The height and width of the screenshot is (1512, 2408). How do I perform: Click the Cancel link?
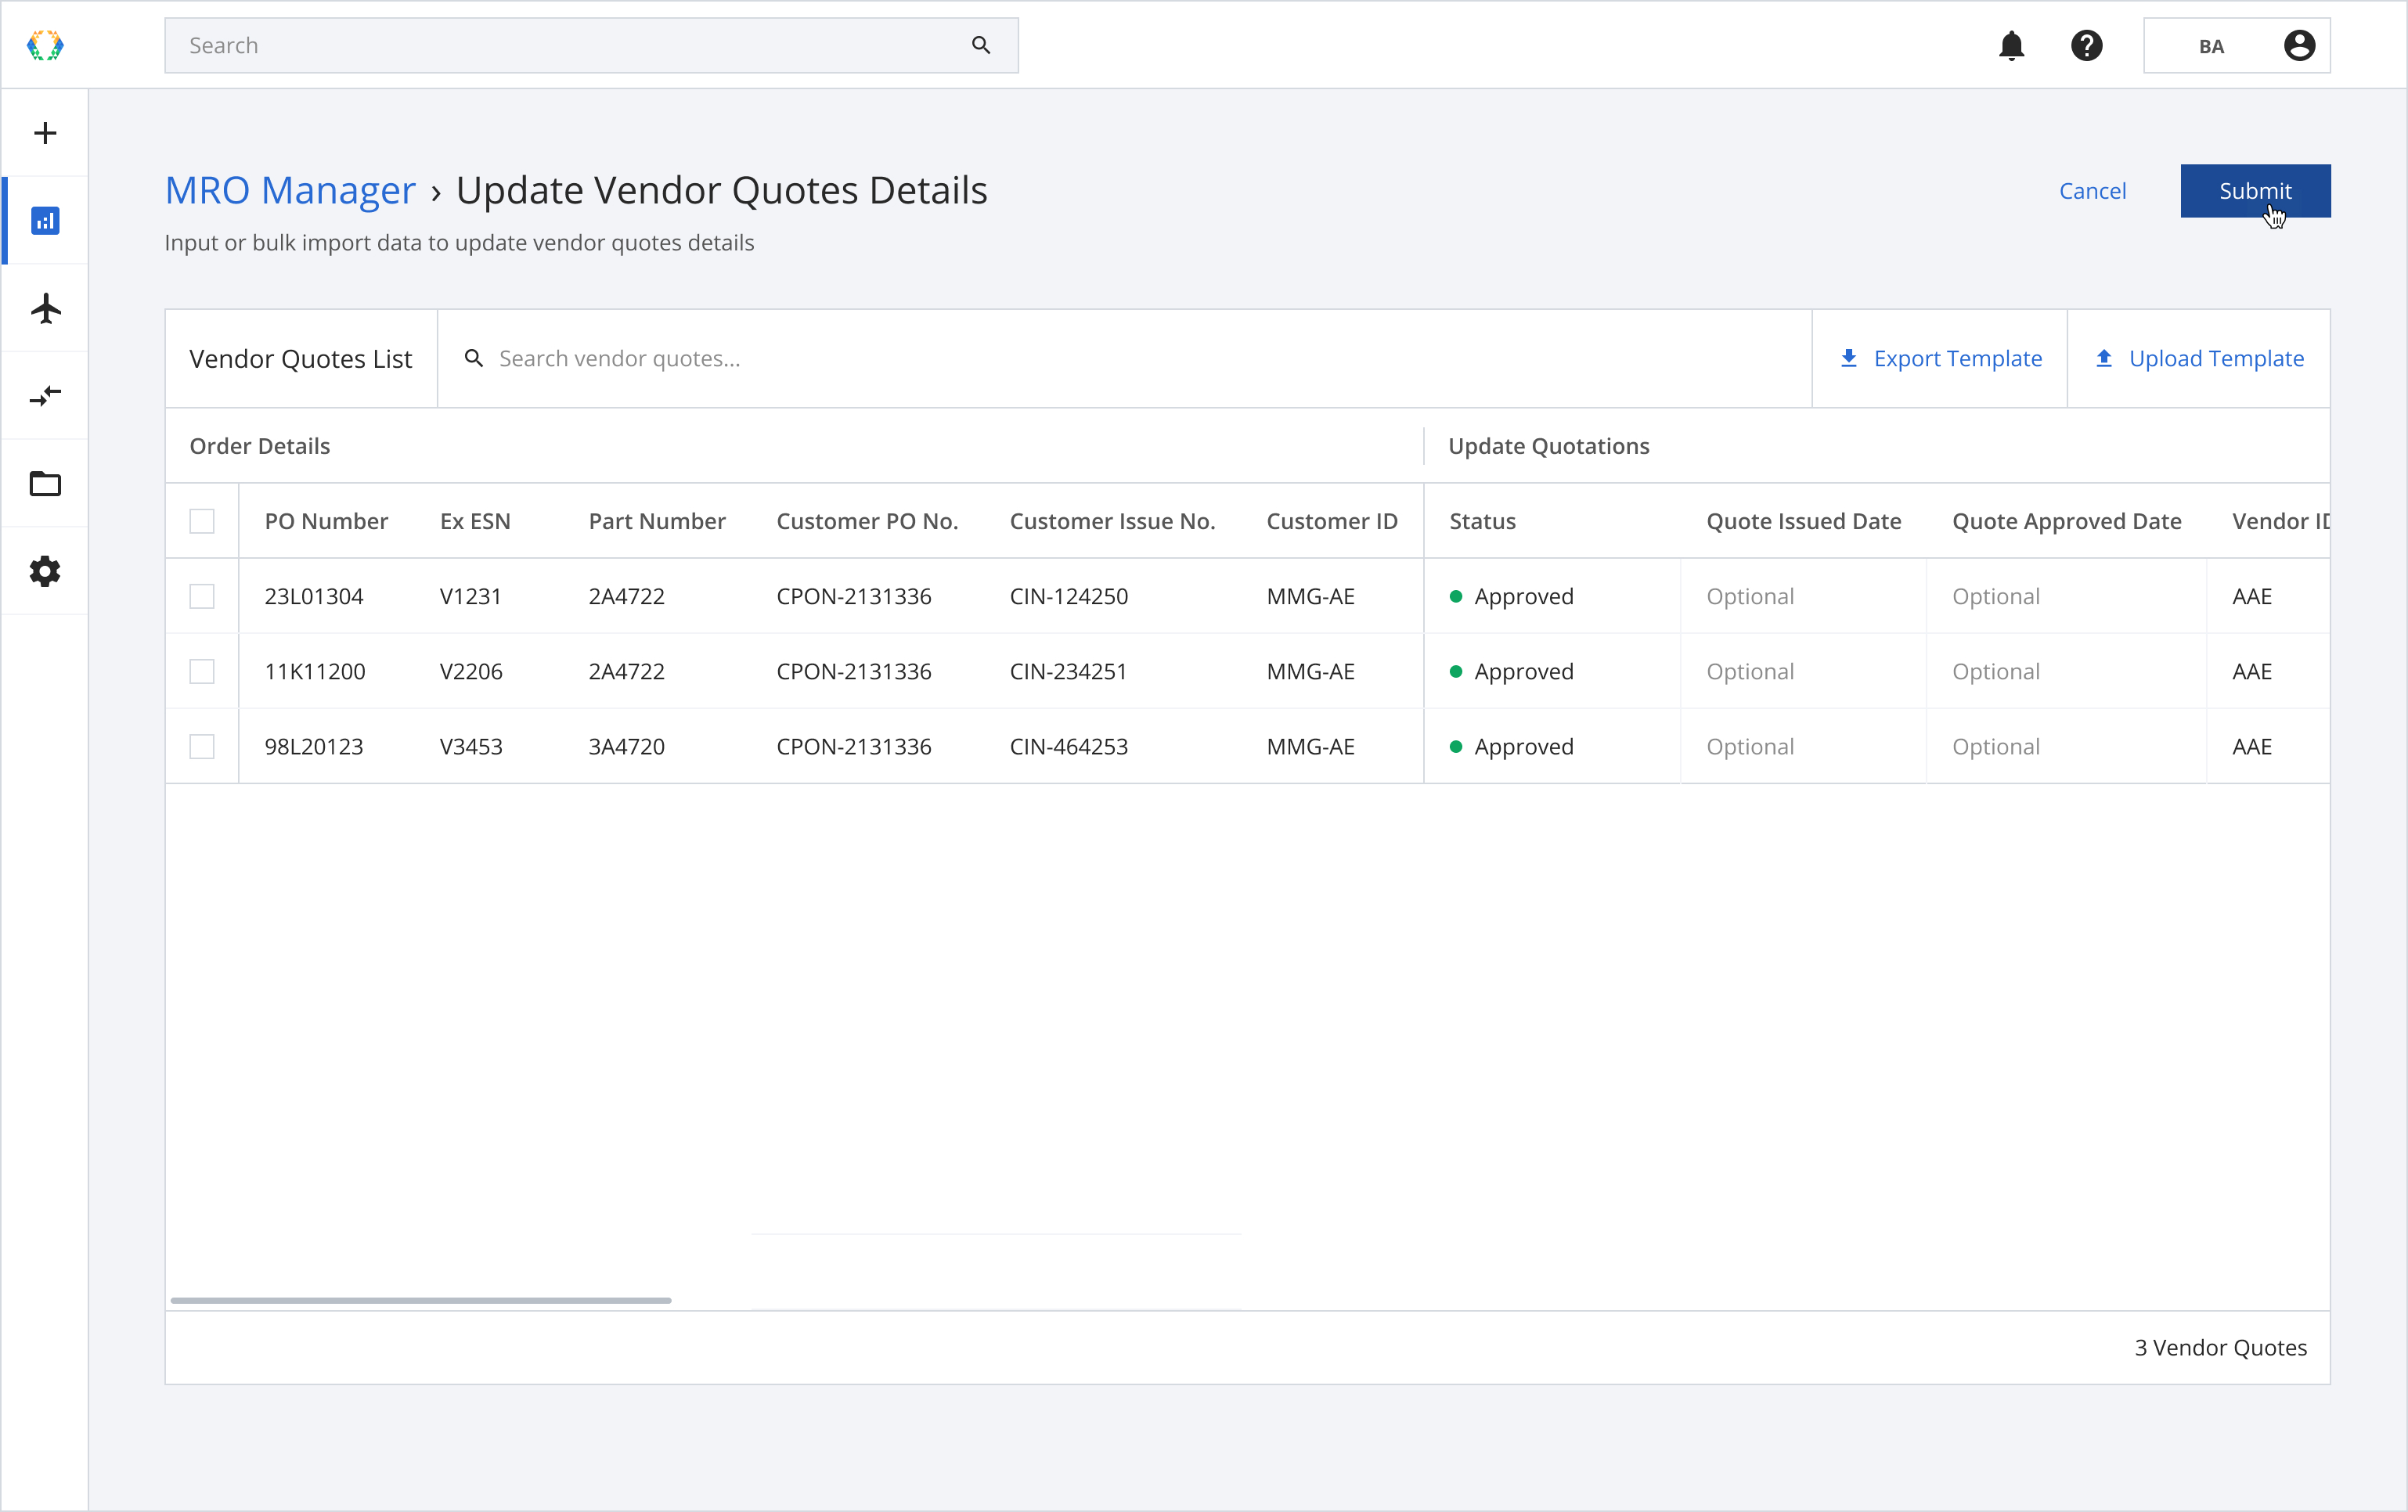pos(2092,190)
